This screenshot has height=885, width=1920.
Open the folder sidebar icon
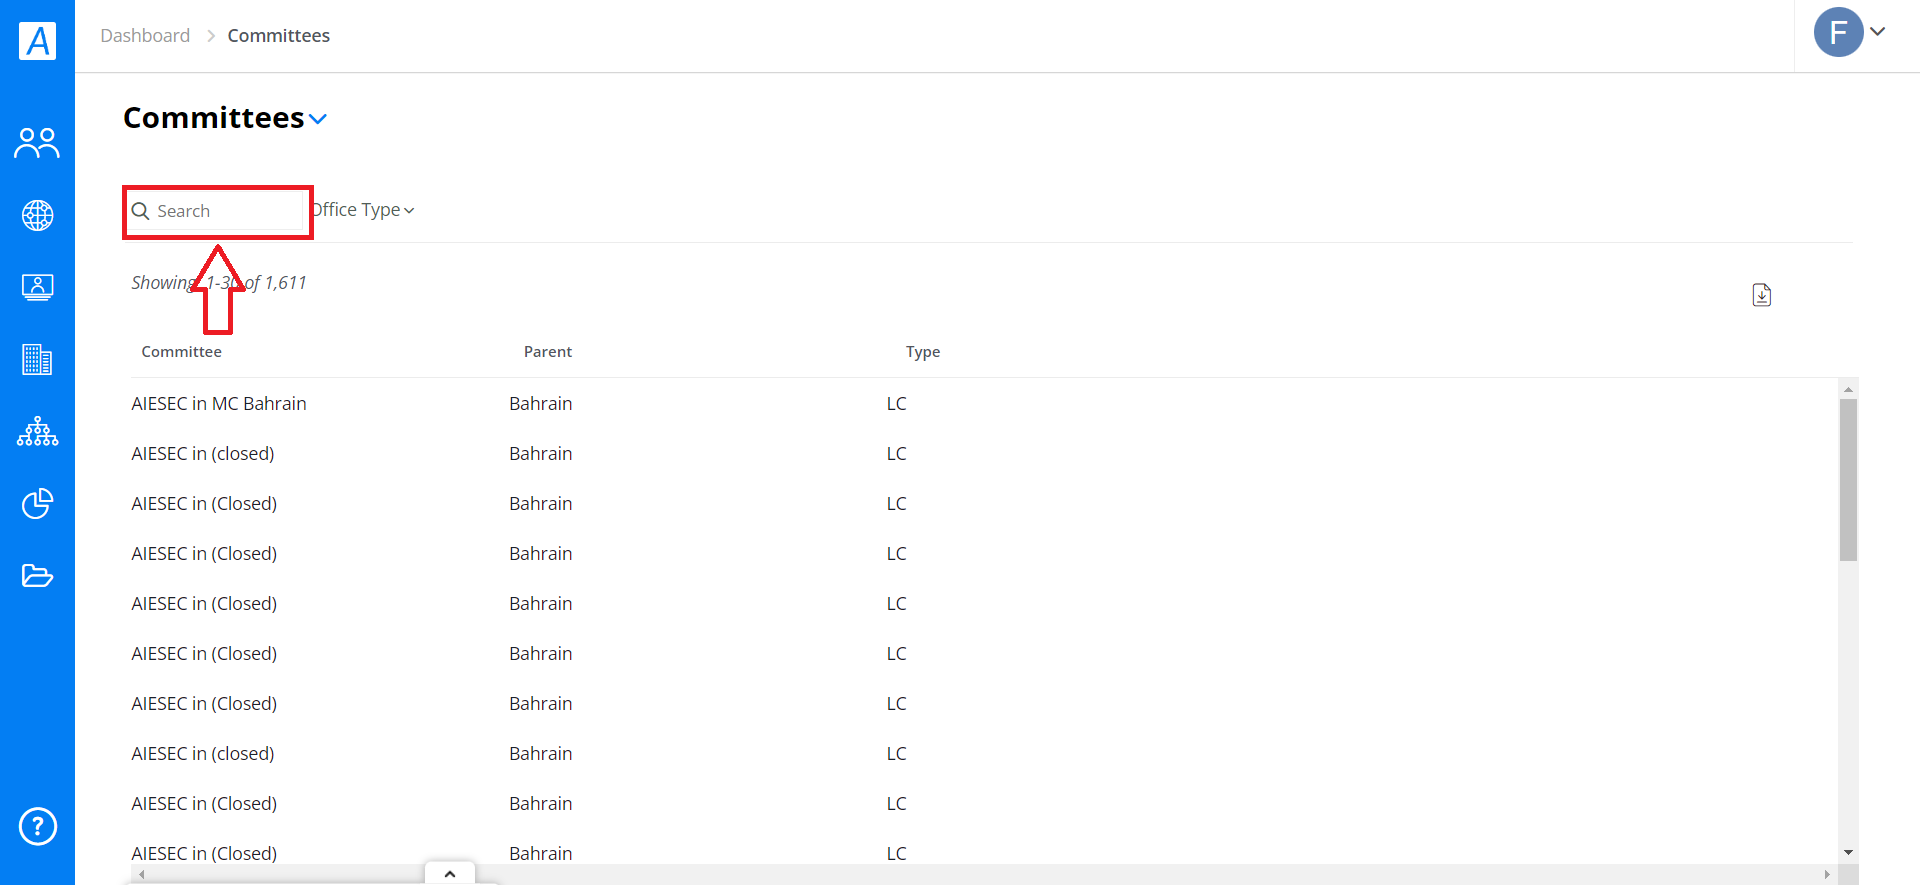[x=37, y=575]
